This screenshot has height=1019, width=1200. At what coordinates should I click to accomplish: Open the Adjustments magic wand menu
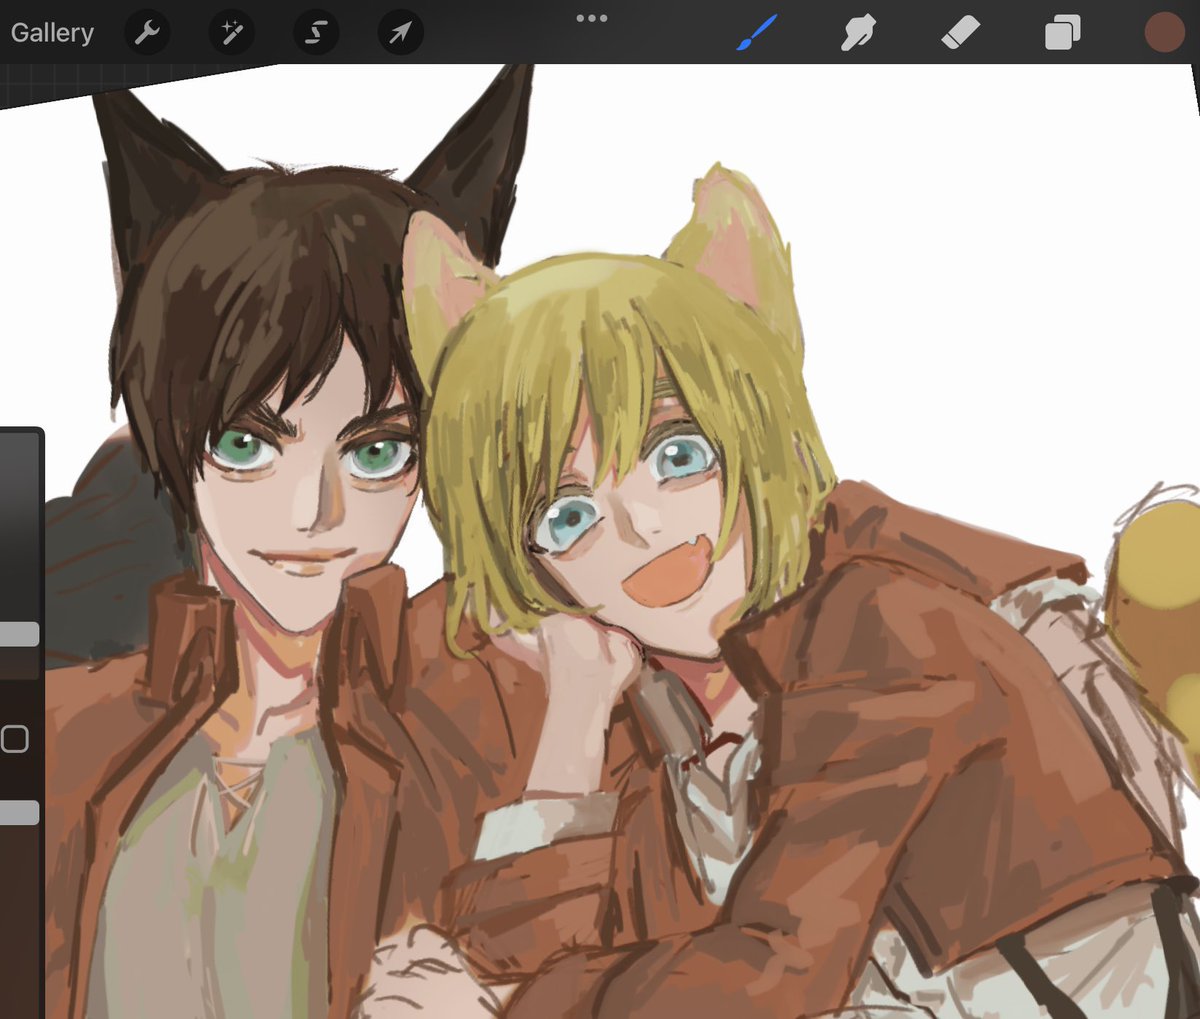pyautogui.click(x=231, y=33)
